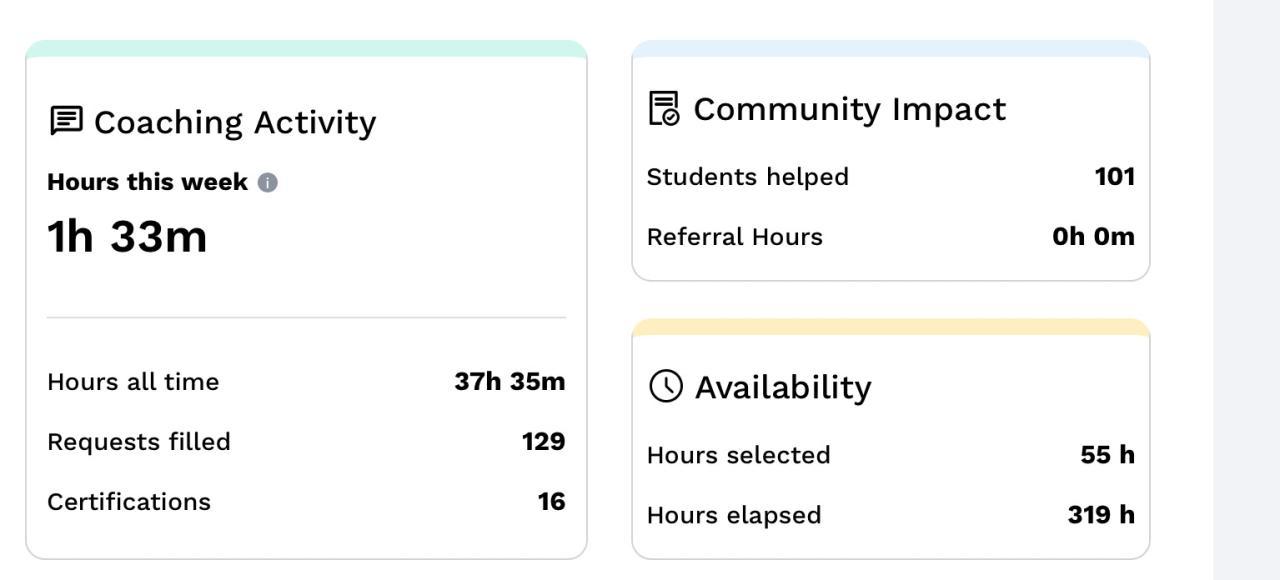Click the 16 certifications count
This screenshot has width=1280, height=580.
point(551,502)
